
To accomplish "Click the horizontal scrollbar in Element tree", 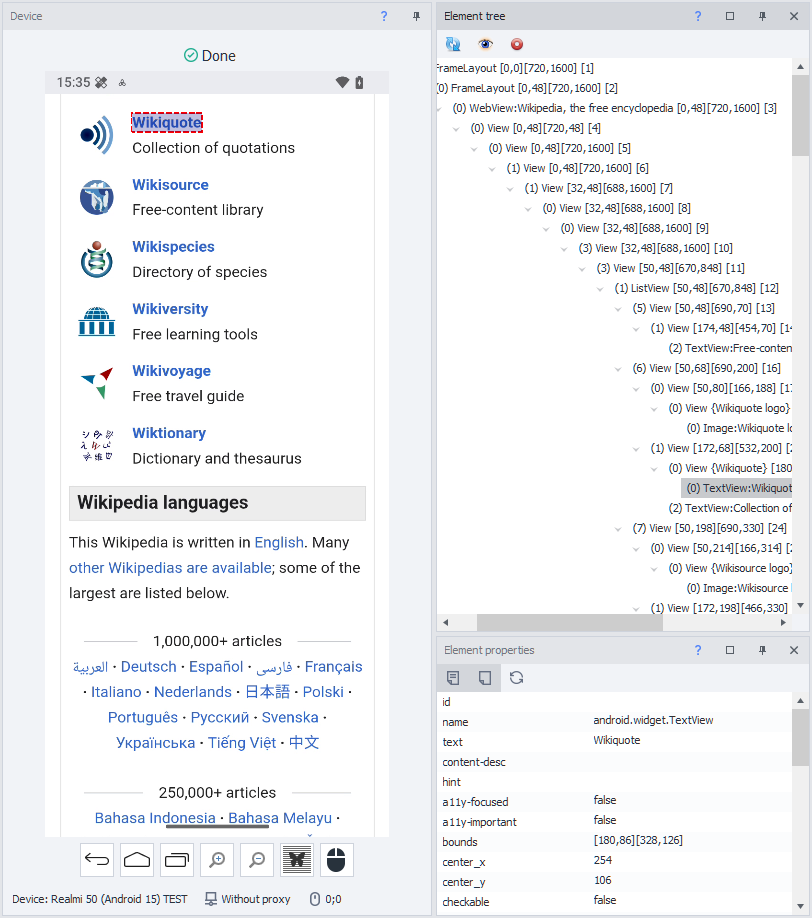I will tap(570, 623).
